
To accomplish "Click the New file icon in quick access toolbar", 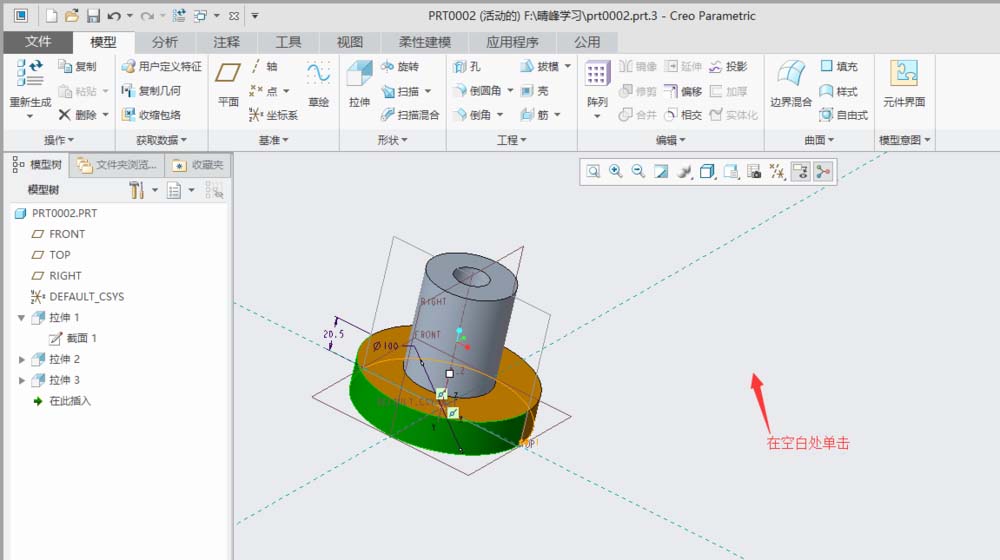I will pos(52,15).
